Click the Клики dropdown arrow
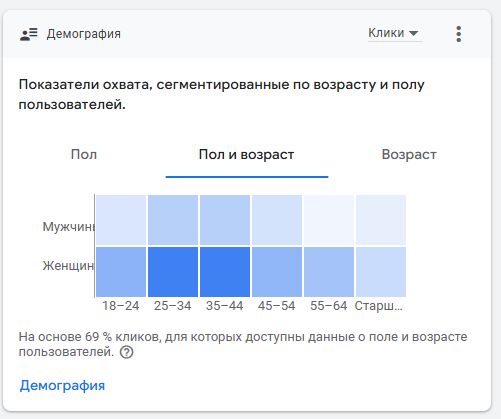Viewport: 501px width, 419px height. click(x=413, y=33)
